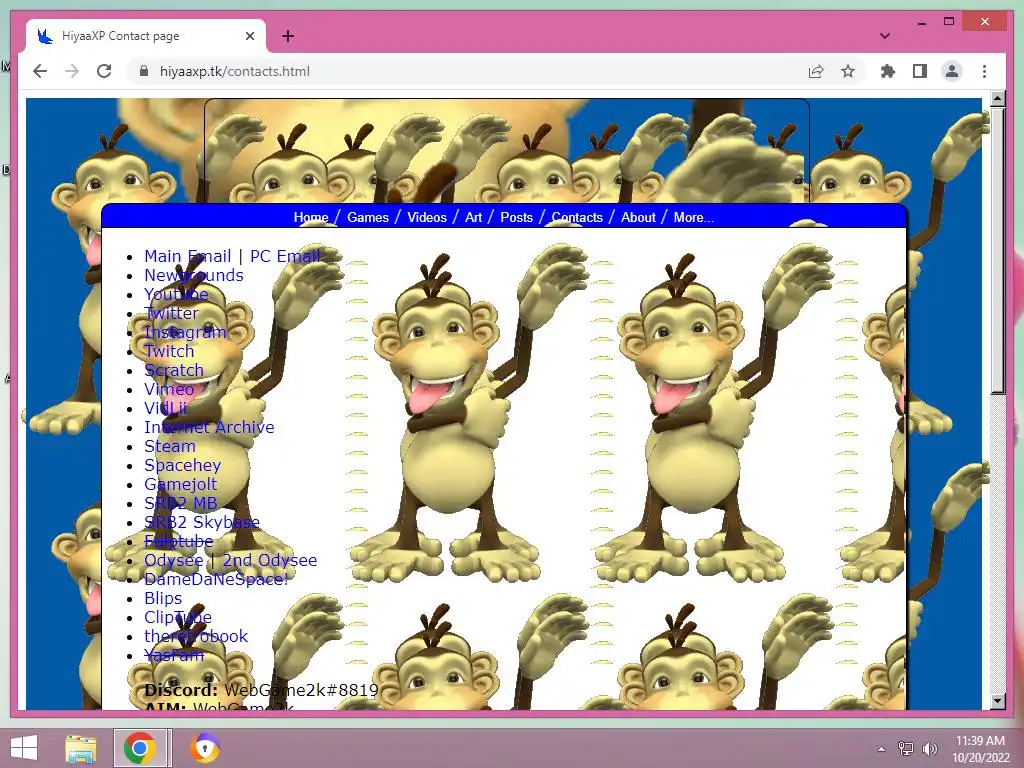Viewport: 1024px width, 768px height.
Task: Share this page using the share icon
Action: coord(816,71)
